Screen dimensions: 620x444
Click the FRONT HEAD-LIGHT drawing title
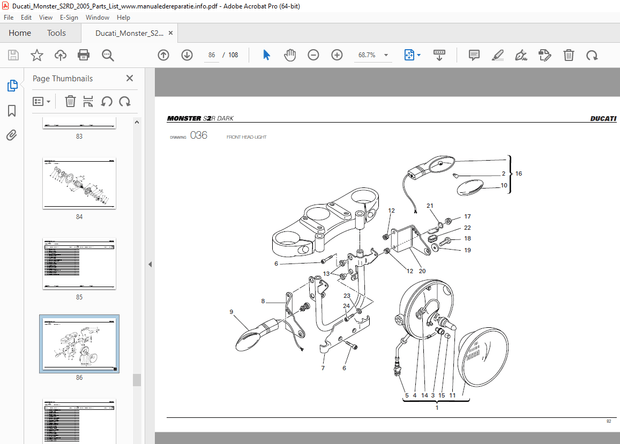(x=246, y=137)
